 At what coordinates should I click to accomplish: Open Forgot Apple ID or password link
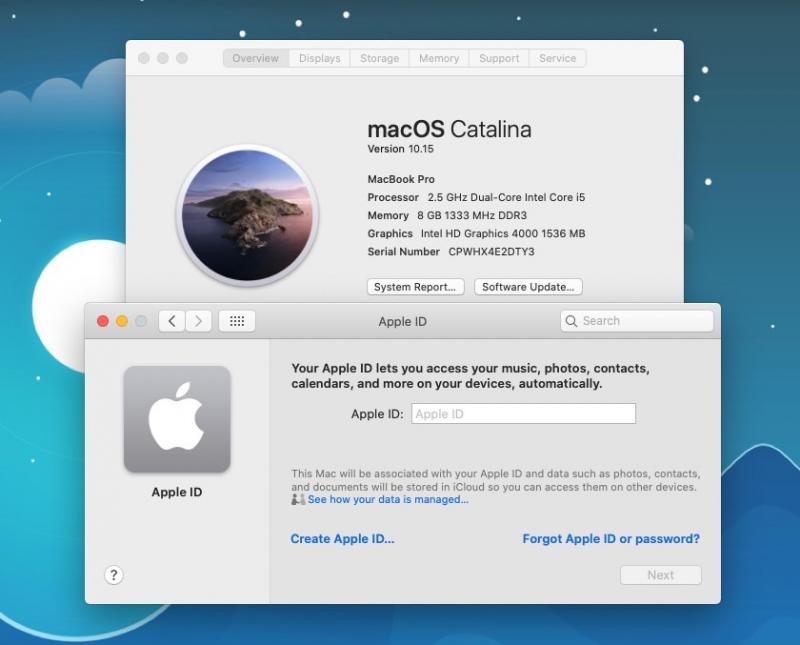[611, 538]
